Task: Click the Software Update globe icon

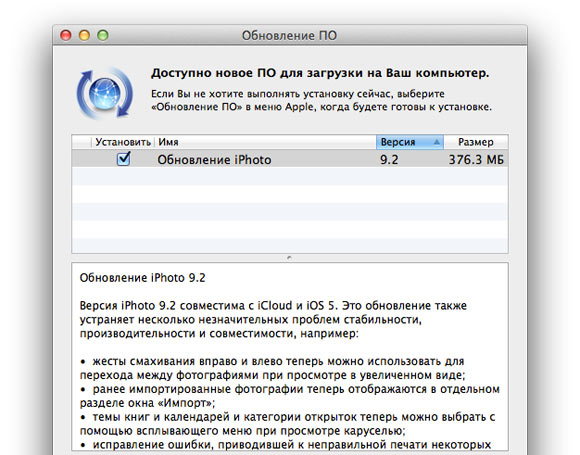Action: (x=105, y=93)
